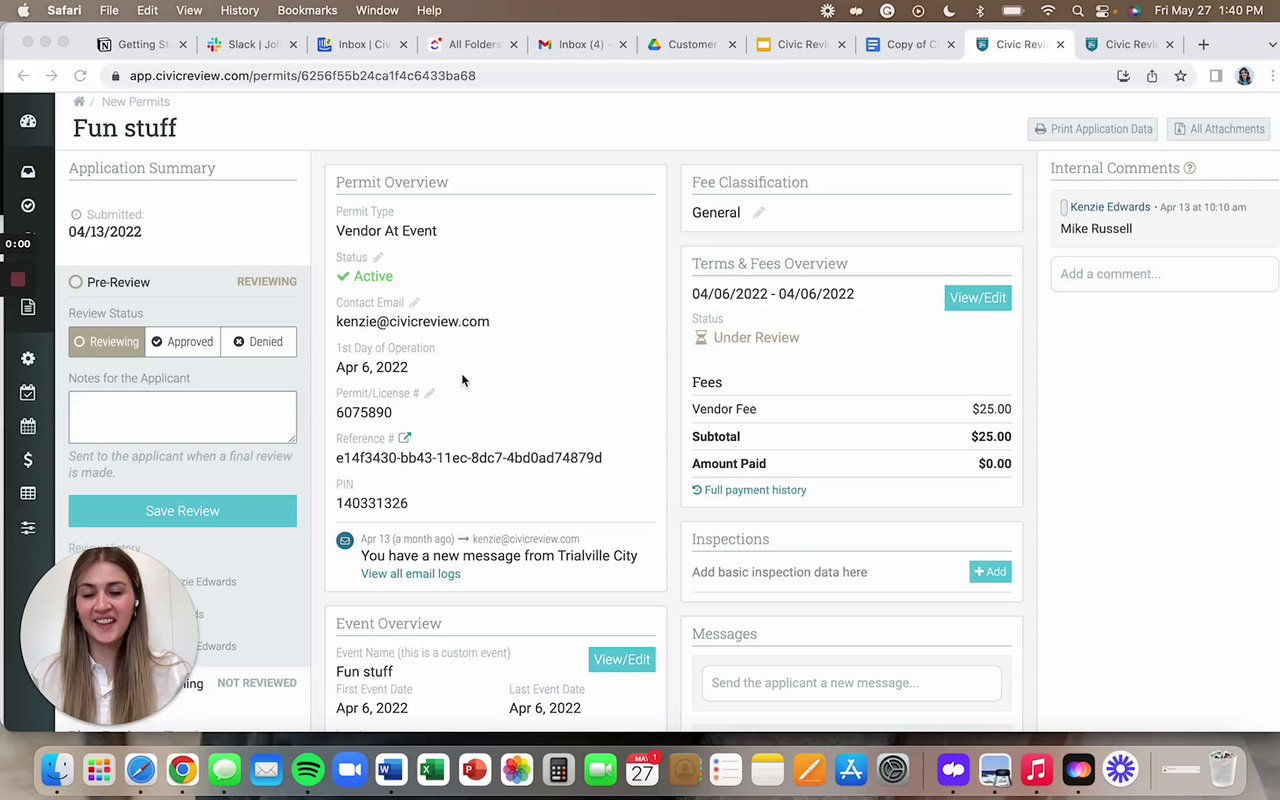Go to New Permits breadcrumb
Viewport: 1280px width, 800px height.
135,102
